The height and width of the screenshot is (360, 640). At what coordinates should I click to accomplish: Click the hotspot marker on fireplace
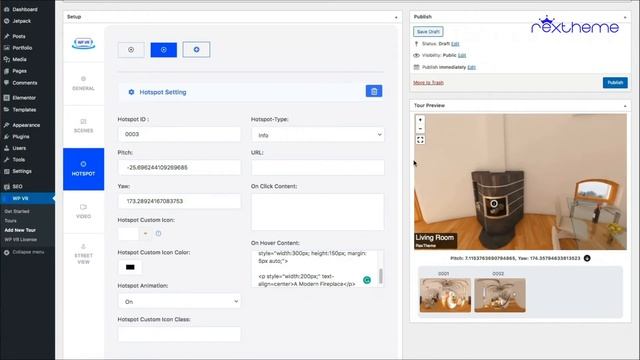coord(494,203)
